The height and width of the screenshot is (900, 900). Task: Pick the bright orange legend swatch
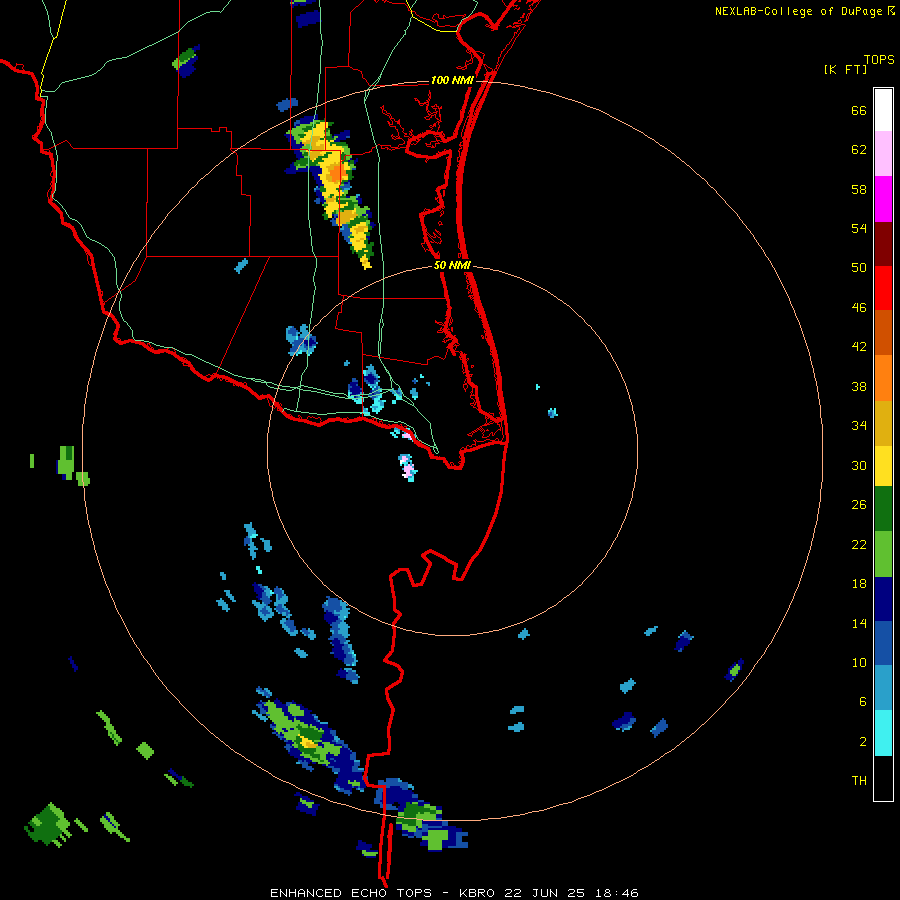pos(883,378)
